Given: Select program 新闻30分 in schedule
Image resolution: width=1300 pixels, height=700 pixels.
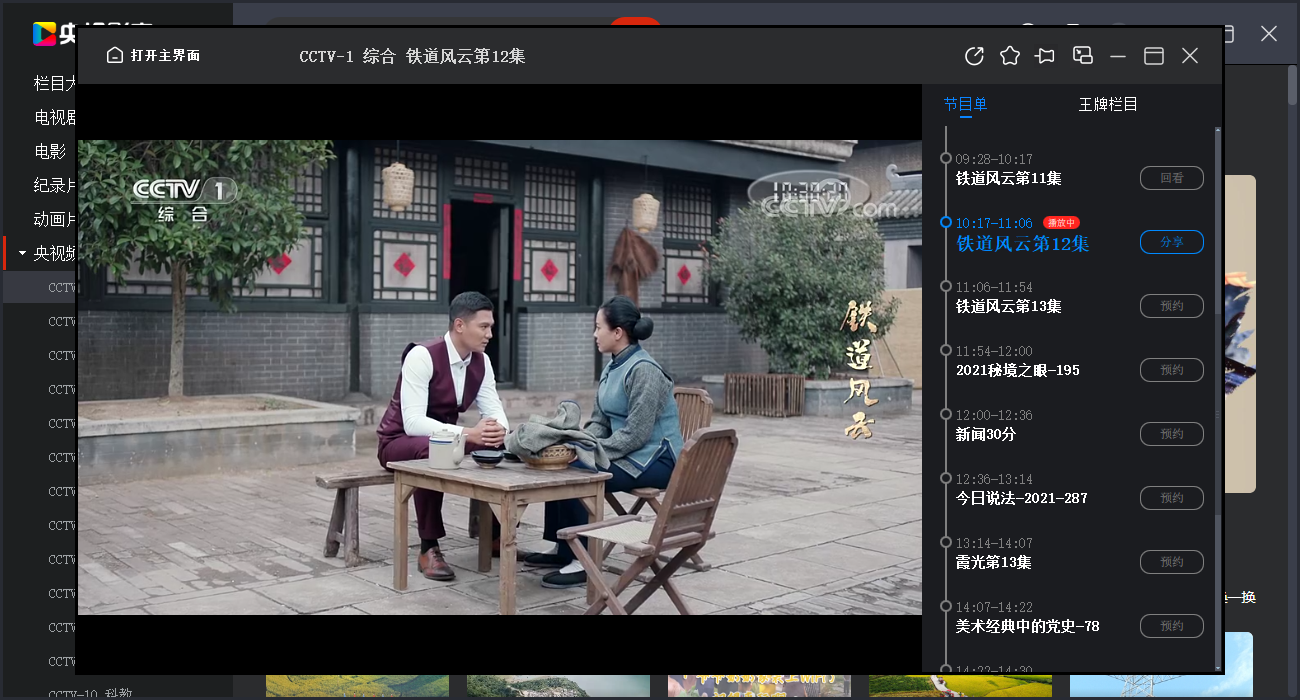Looking at the screenshot, I should coord(986,435).
